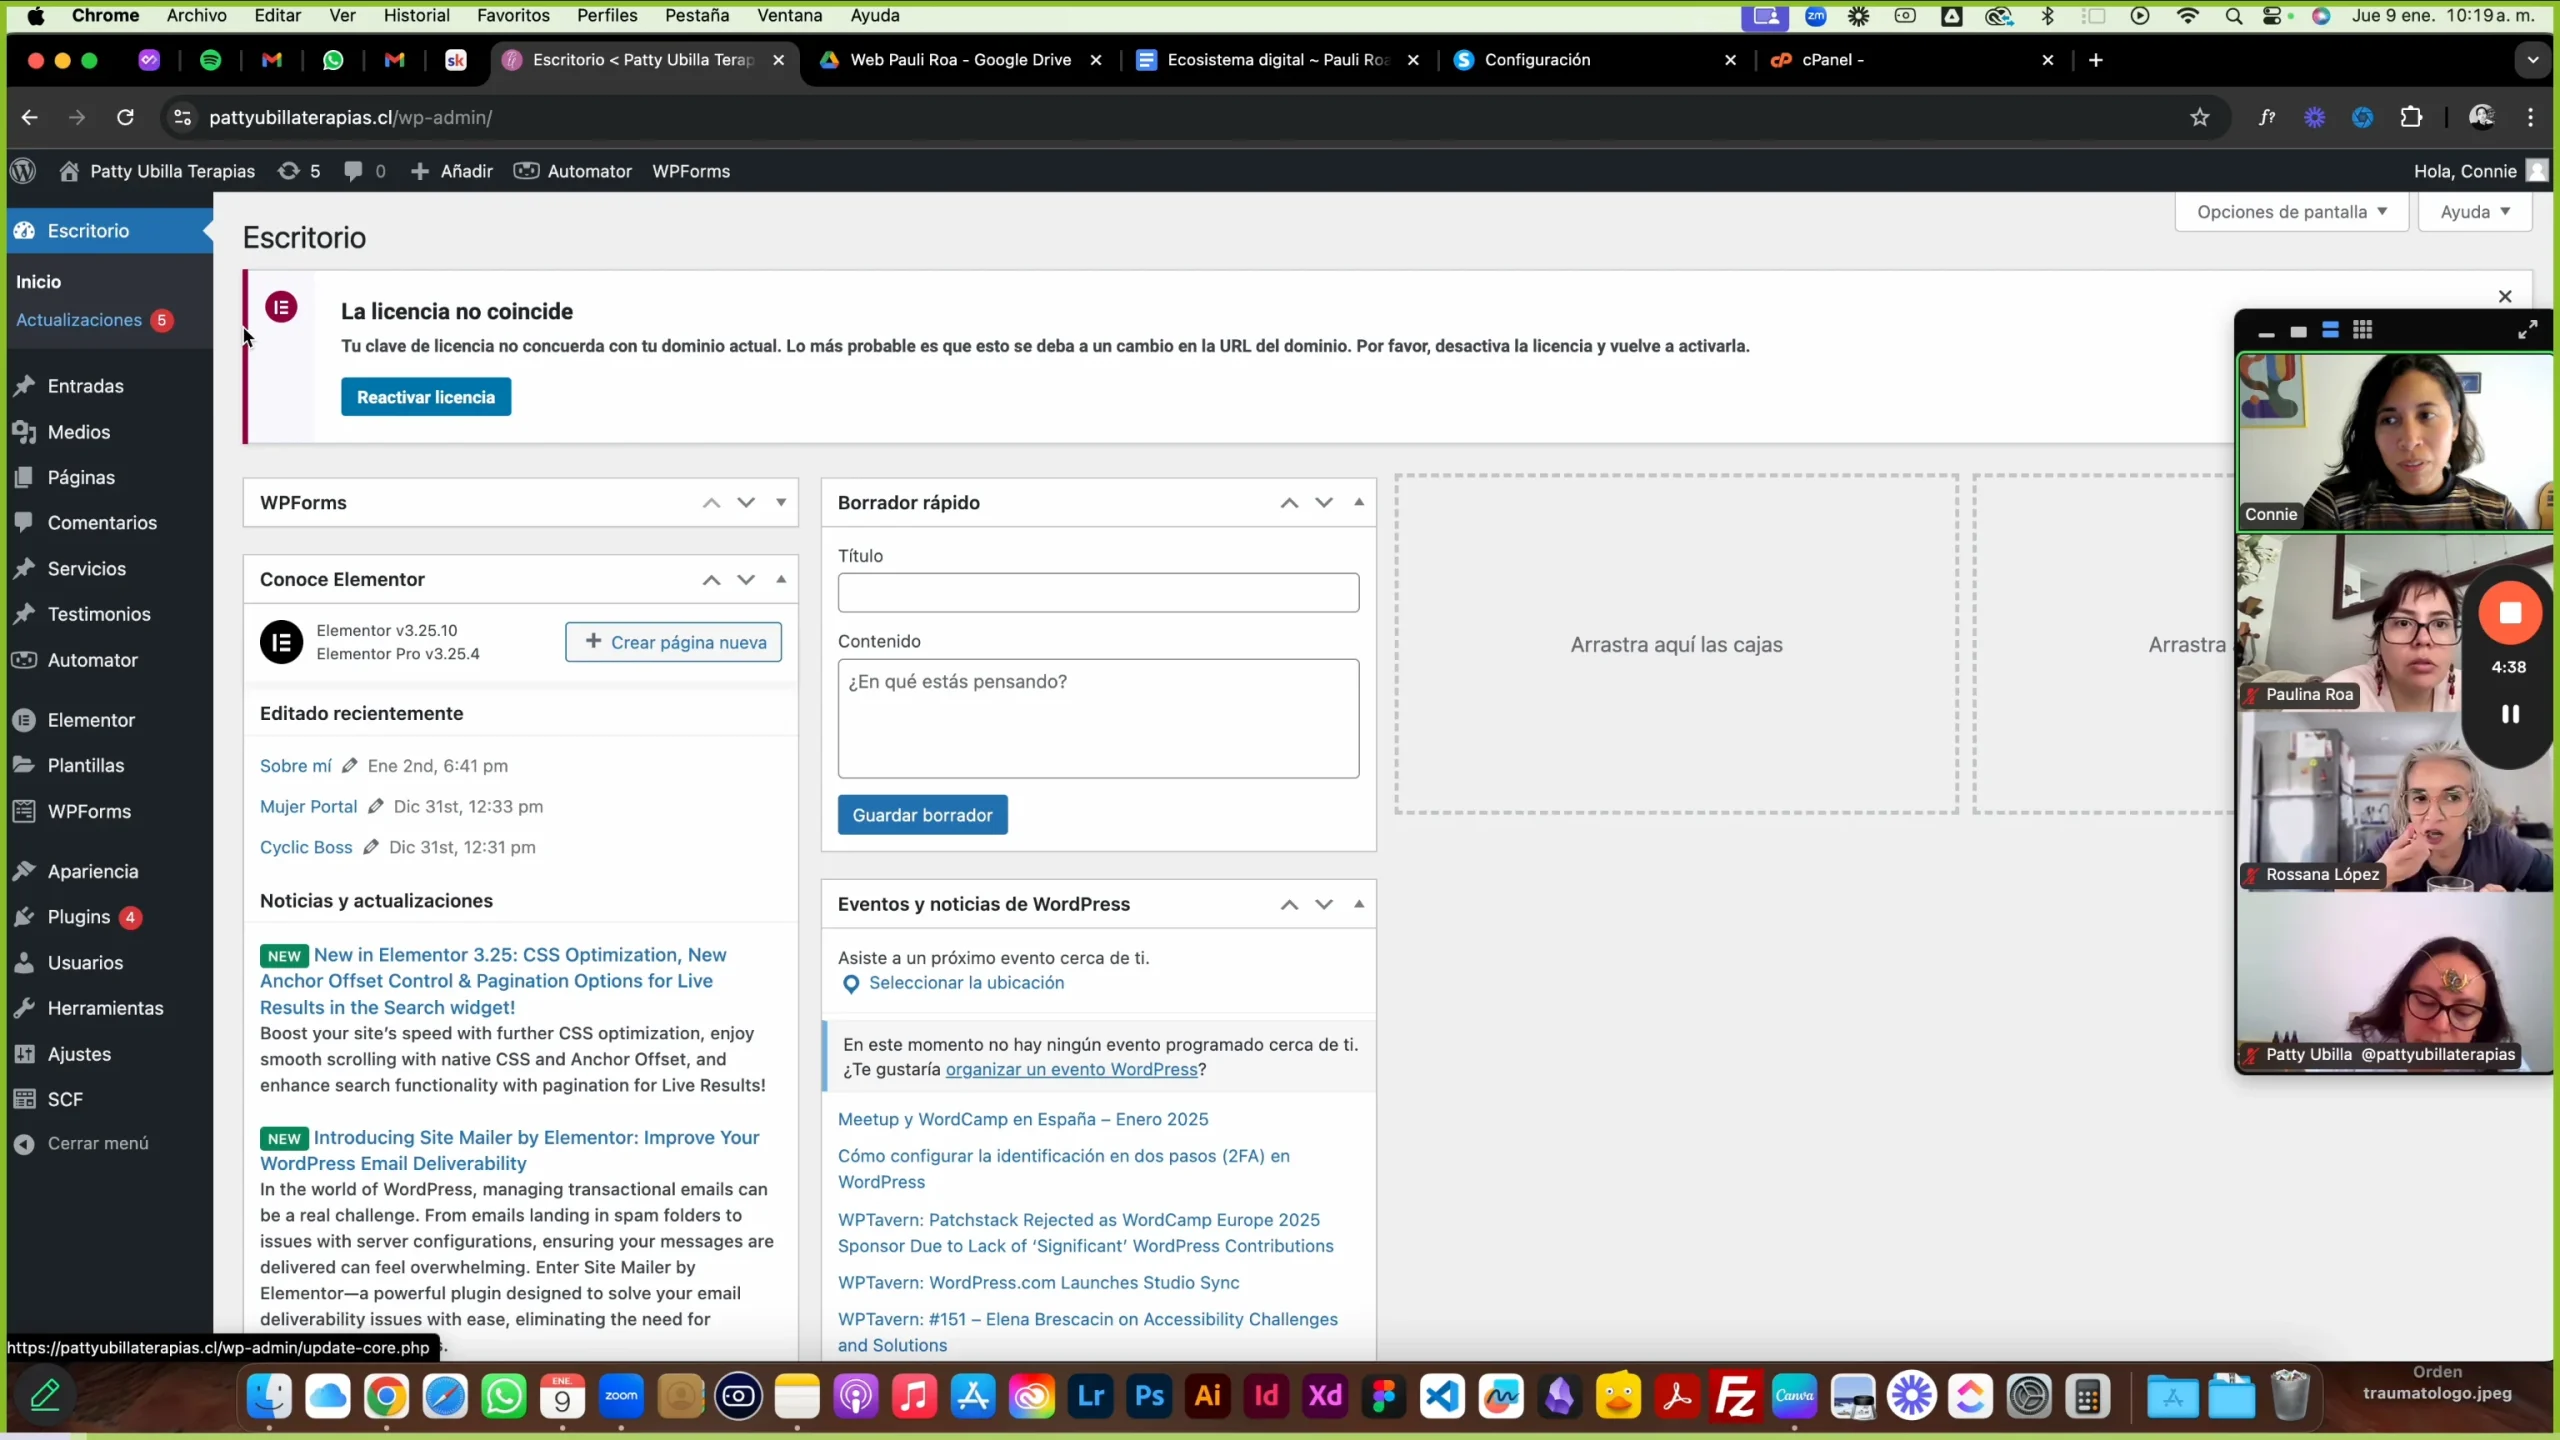2560x1440 pixels.
Task: Click Reactivar licencia button
Action: 426,397
